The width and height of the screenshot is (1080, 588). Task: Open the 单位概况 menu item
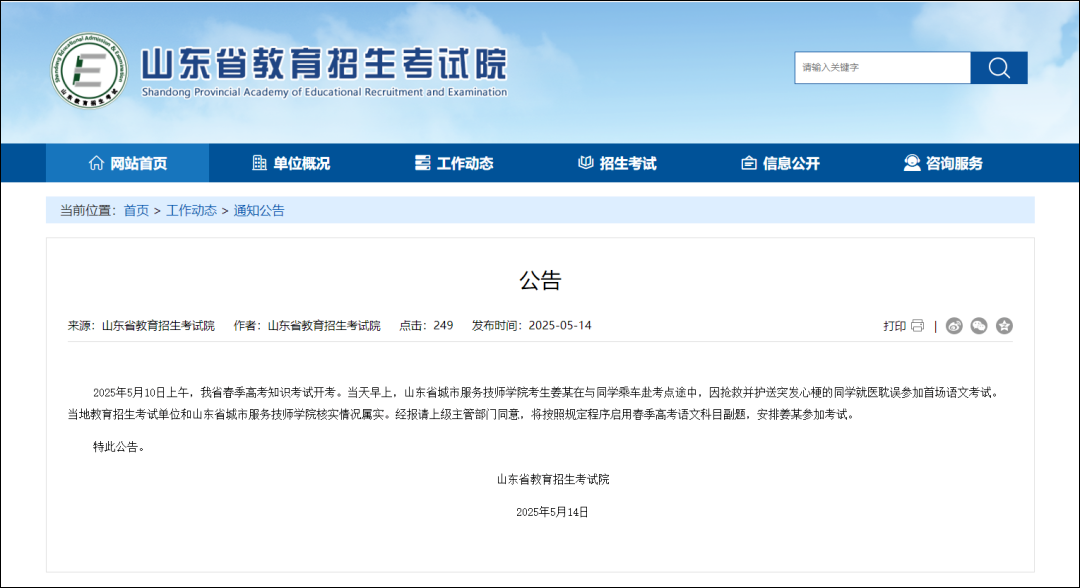click(x=291, y=163)
